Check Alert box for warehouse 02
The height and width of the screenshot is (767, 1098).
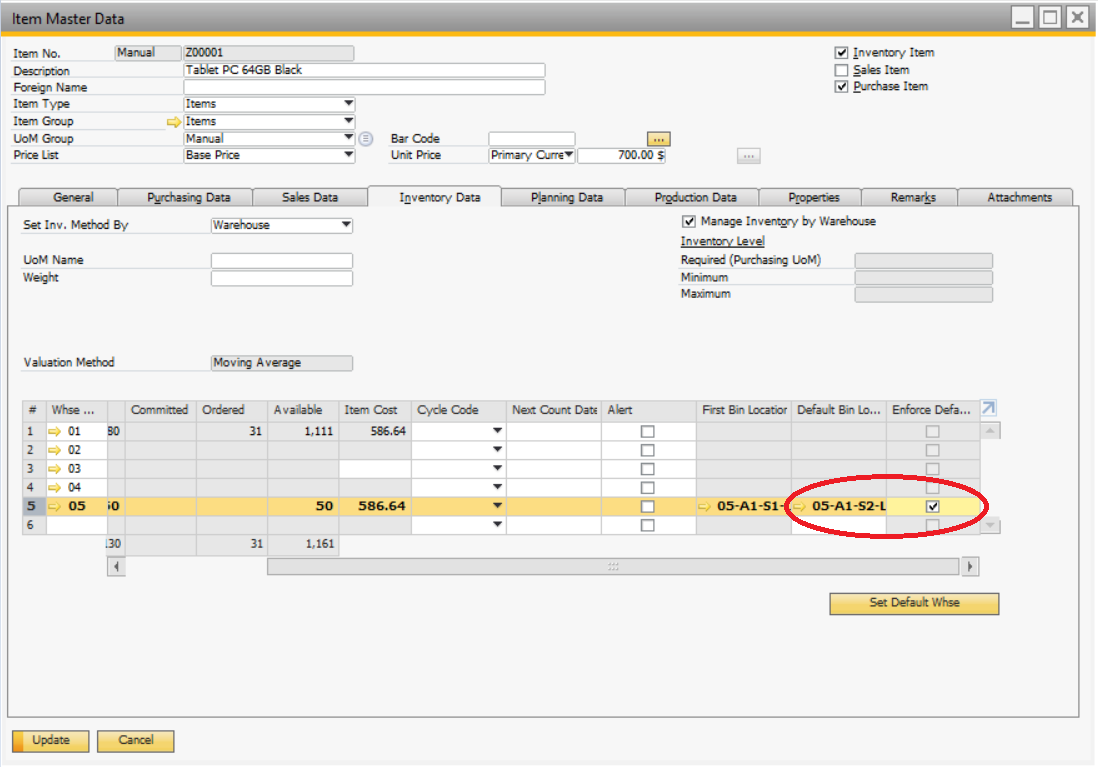tap(648, 450)
